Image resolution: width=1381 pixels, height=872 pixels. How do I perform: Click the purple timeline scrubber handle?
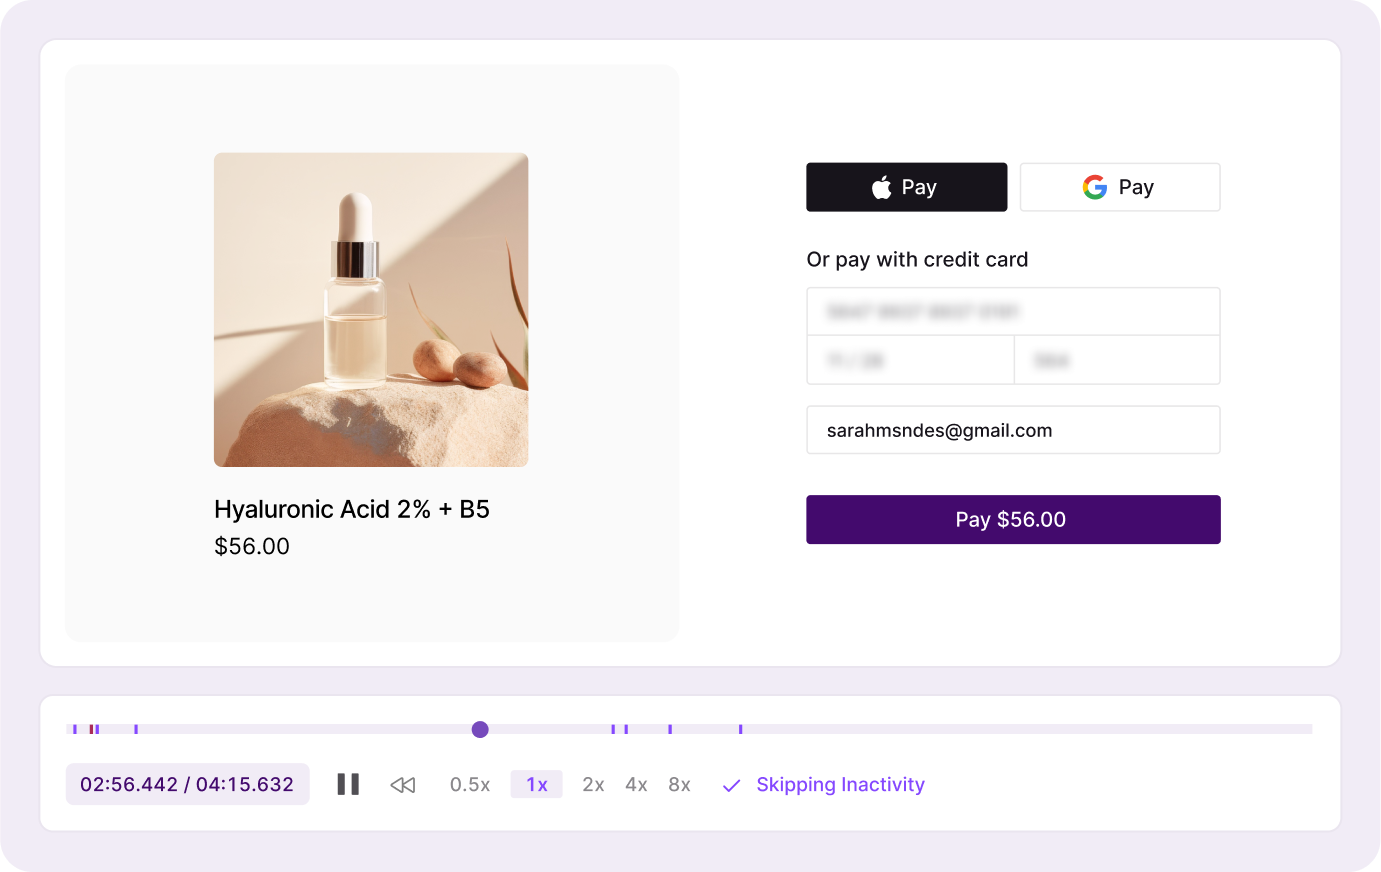tap(480, 729)
